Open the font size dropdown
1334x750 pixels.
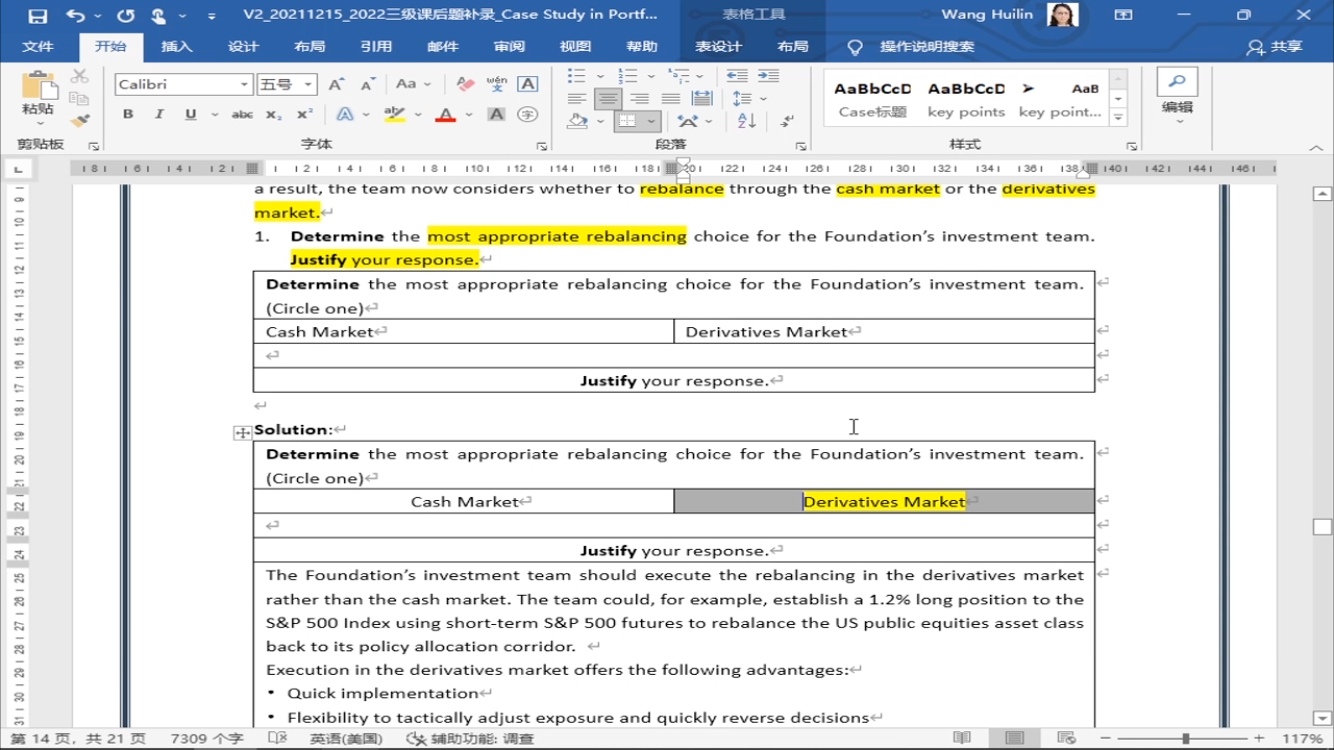click(309, 85)
